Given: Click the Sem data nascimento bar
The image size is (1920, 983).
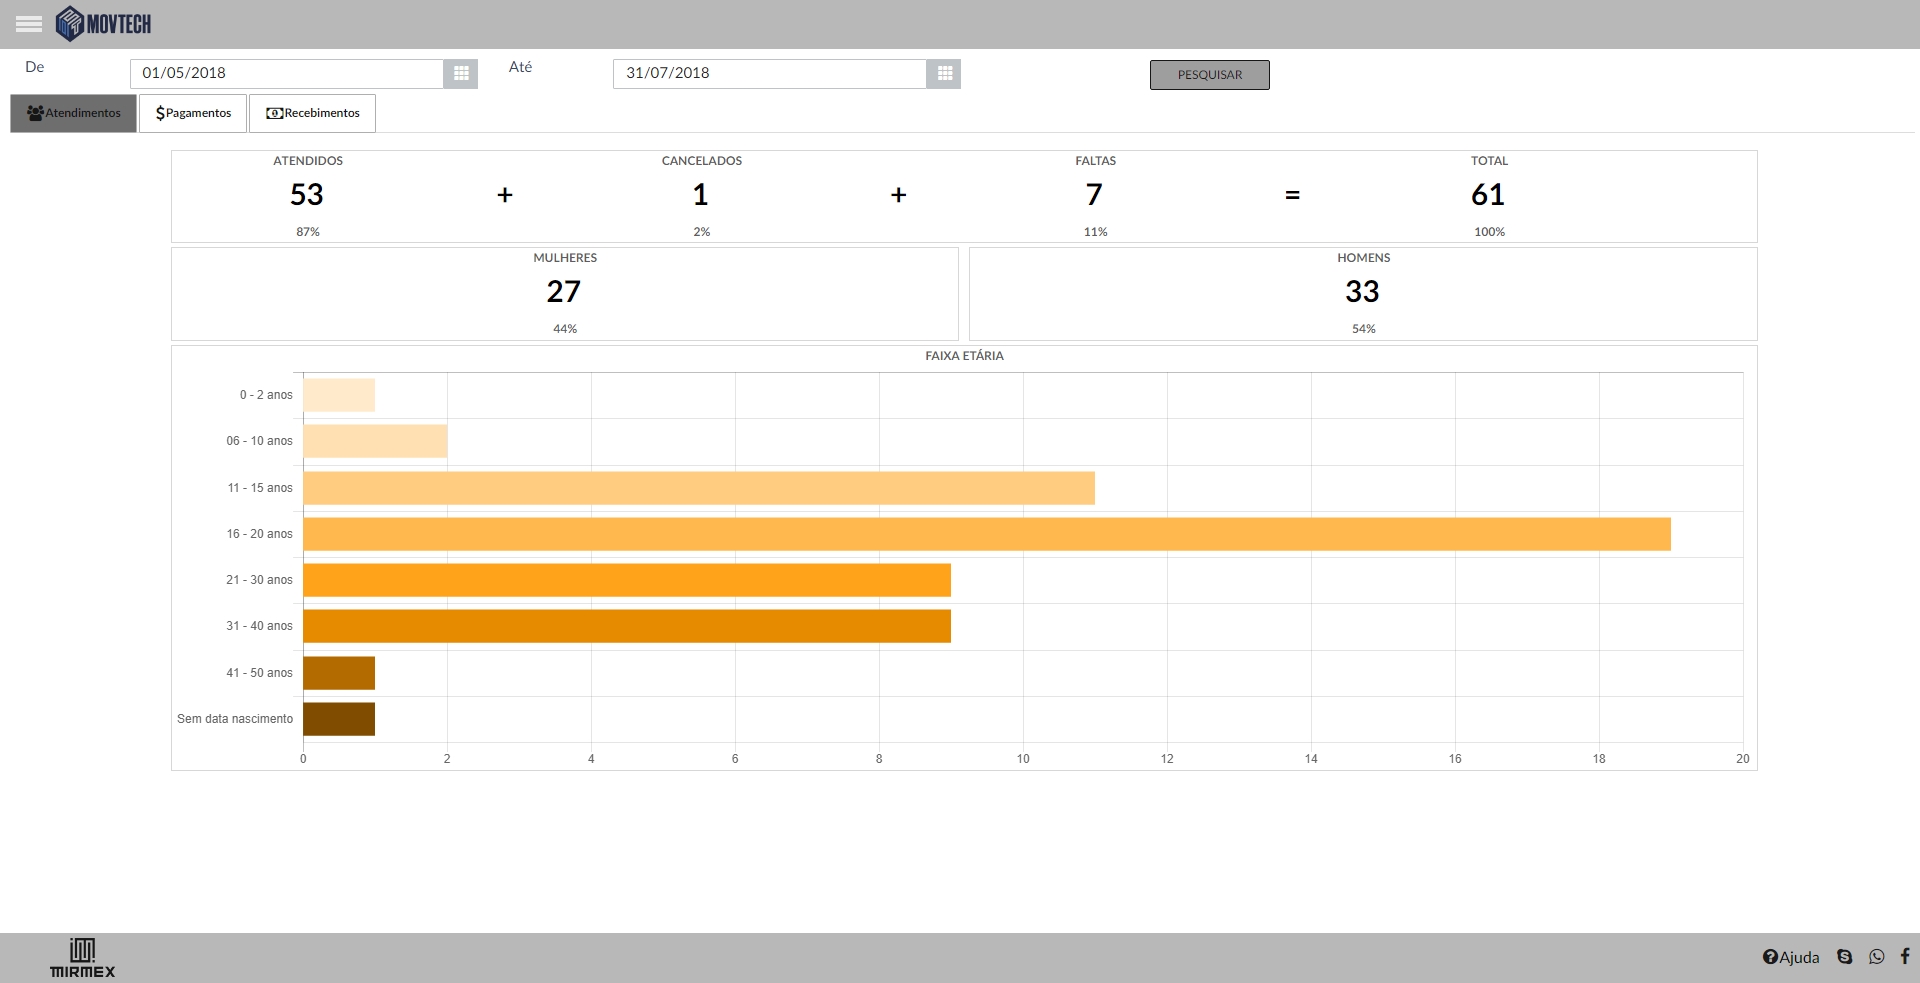Looking at the screenshot, I should tap(339, 719).
